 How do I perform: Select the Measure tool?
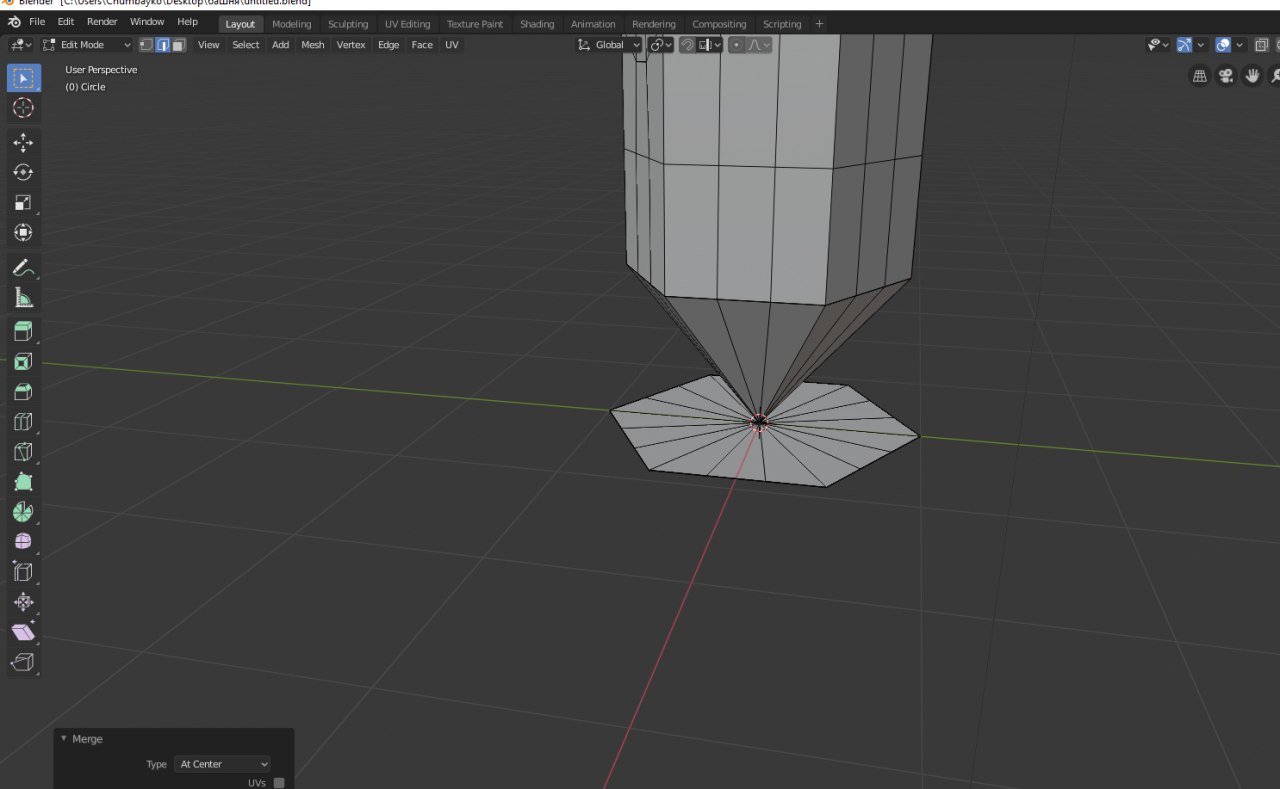pos(23,298)
